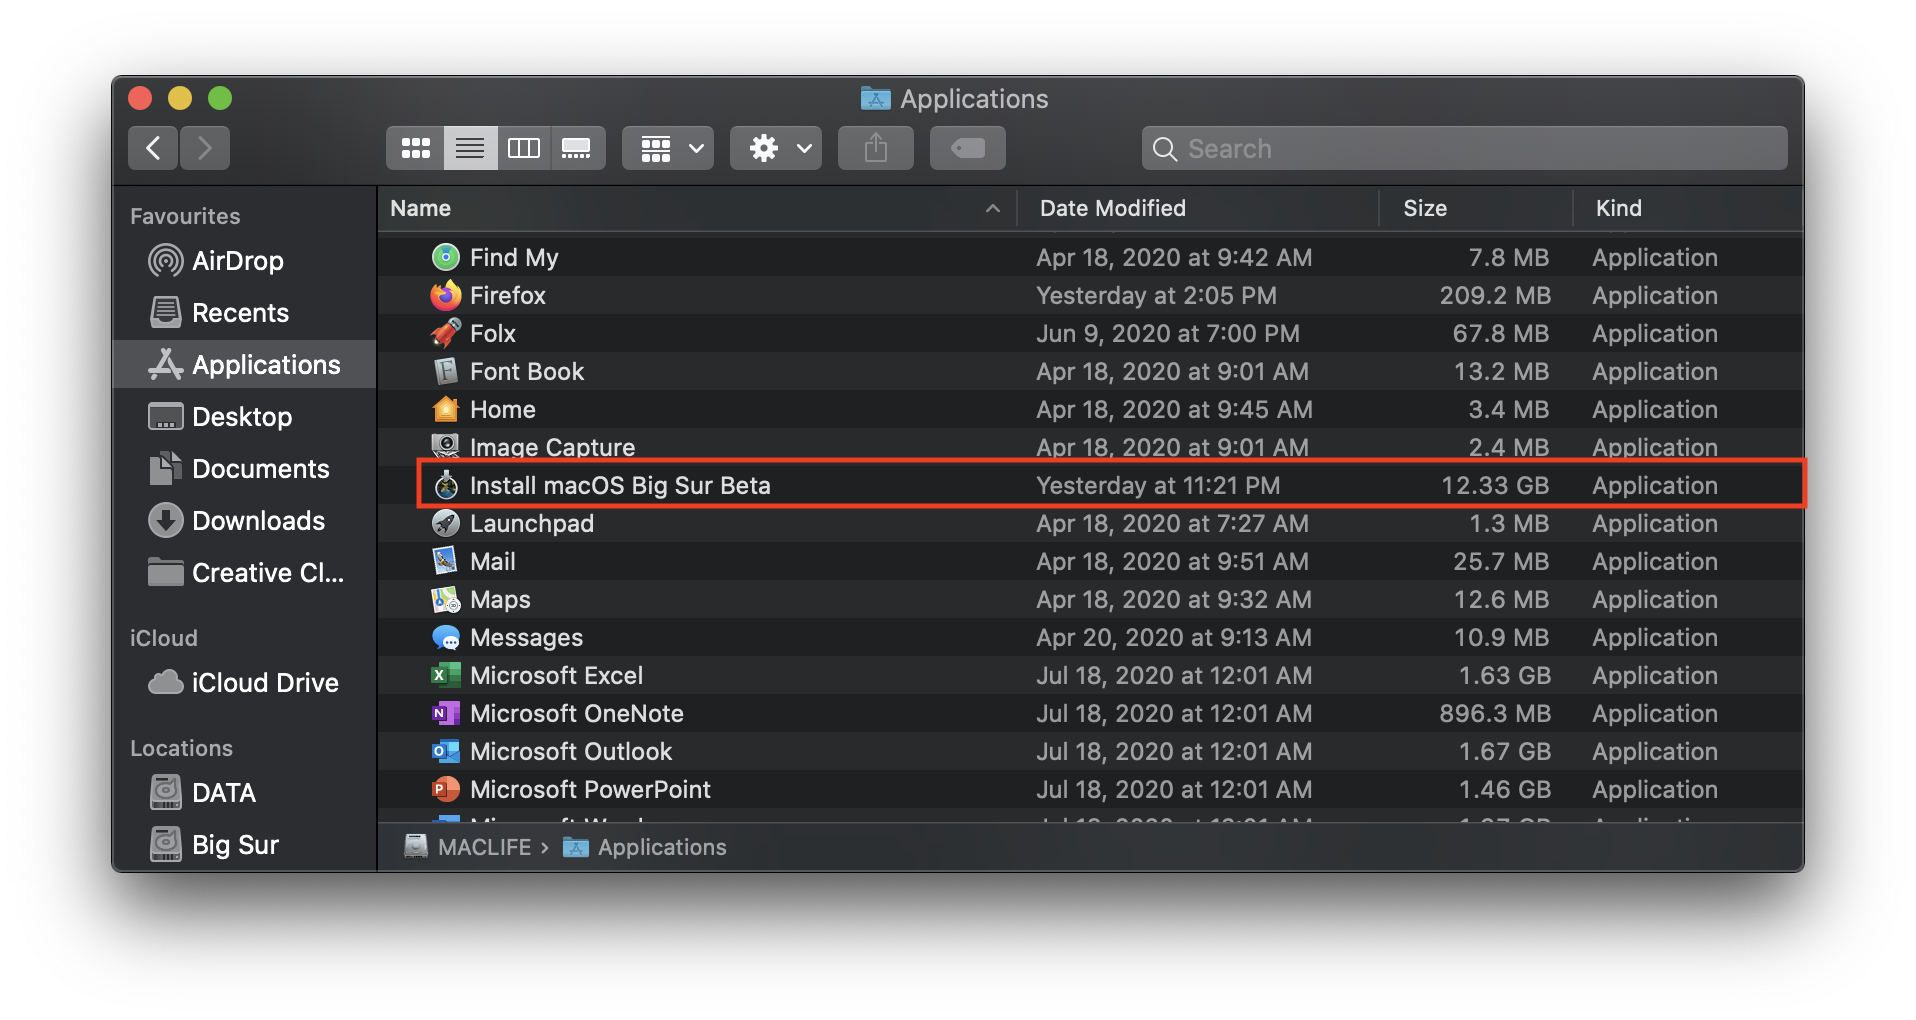Select the AirDrop icon in sidebar
The image size is (1916, 1020).
[164, 261]
